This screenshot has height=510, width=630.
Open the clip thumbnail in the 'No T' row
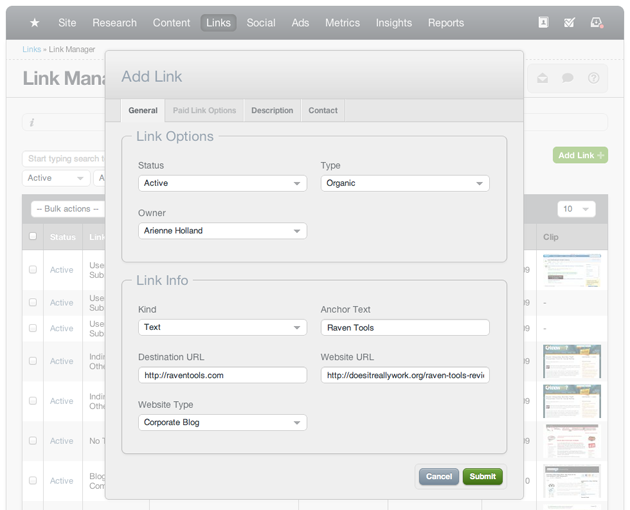[x=572, y=441]
